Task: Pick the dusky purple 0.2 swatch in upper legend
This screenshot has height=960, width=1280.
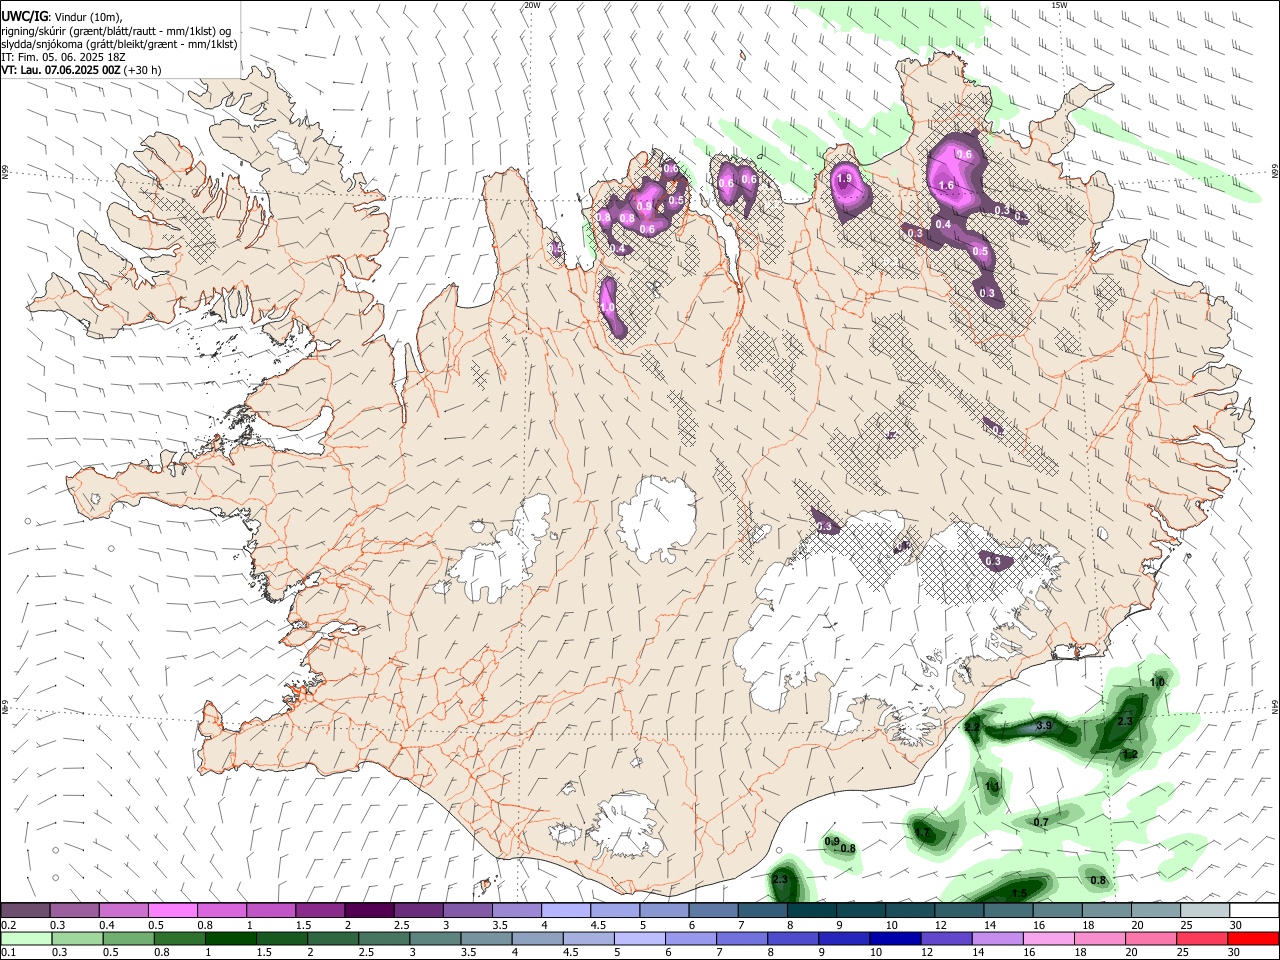Action: pos(25,910)
